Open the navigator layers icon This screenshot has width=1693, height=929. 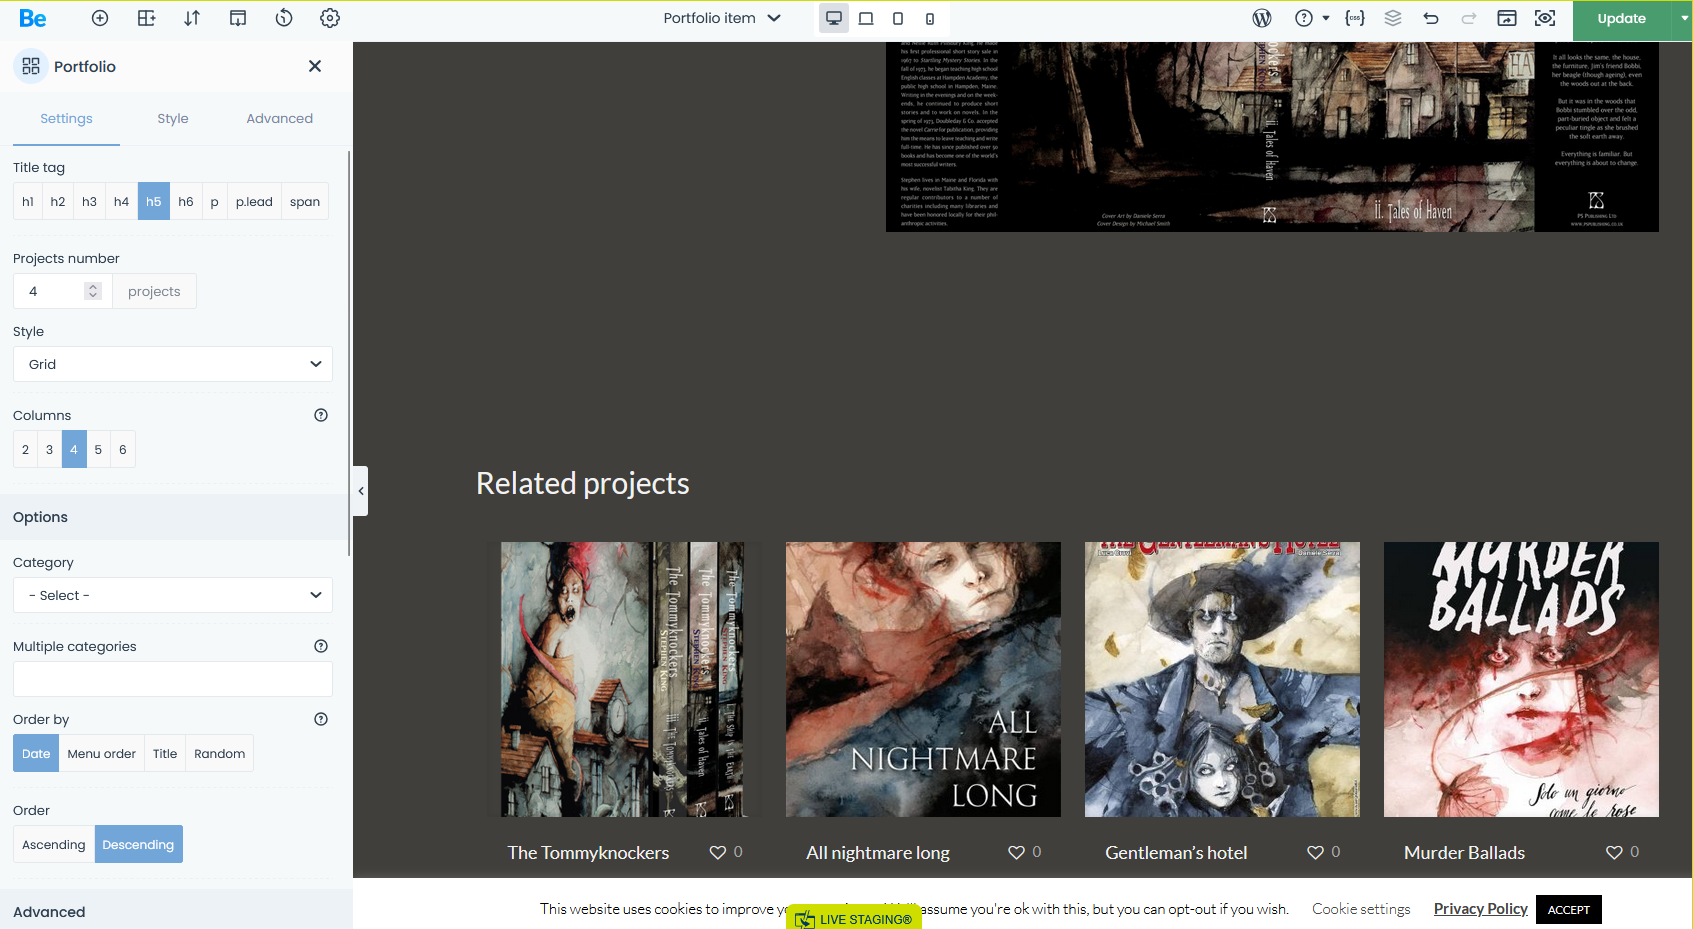[1393, 18]
